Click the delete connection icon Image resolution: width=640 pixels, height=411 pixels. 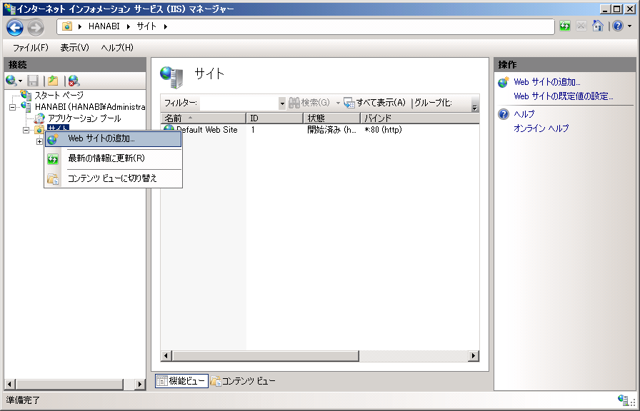(x=73, y=80)
